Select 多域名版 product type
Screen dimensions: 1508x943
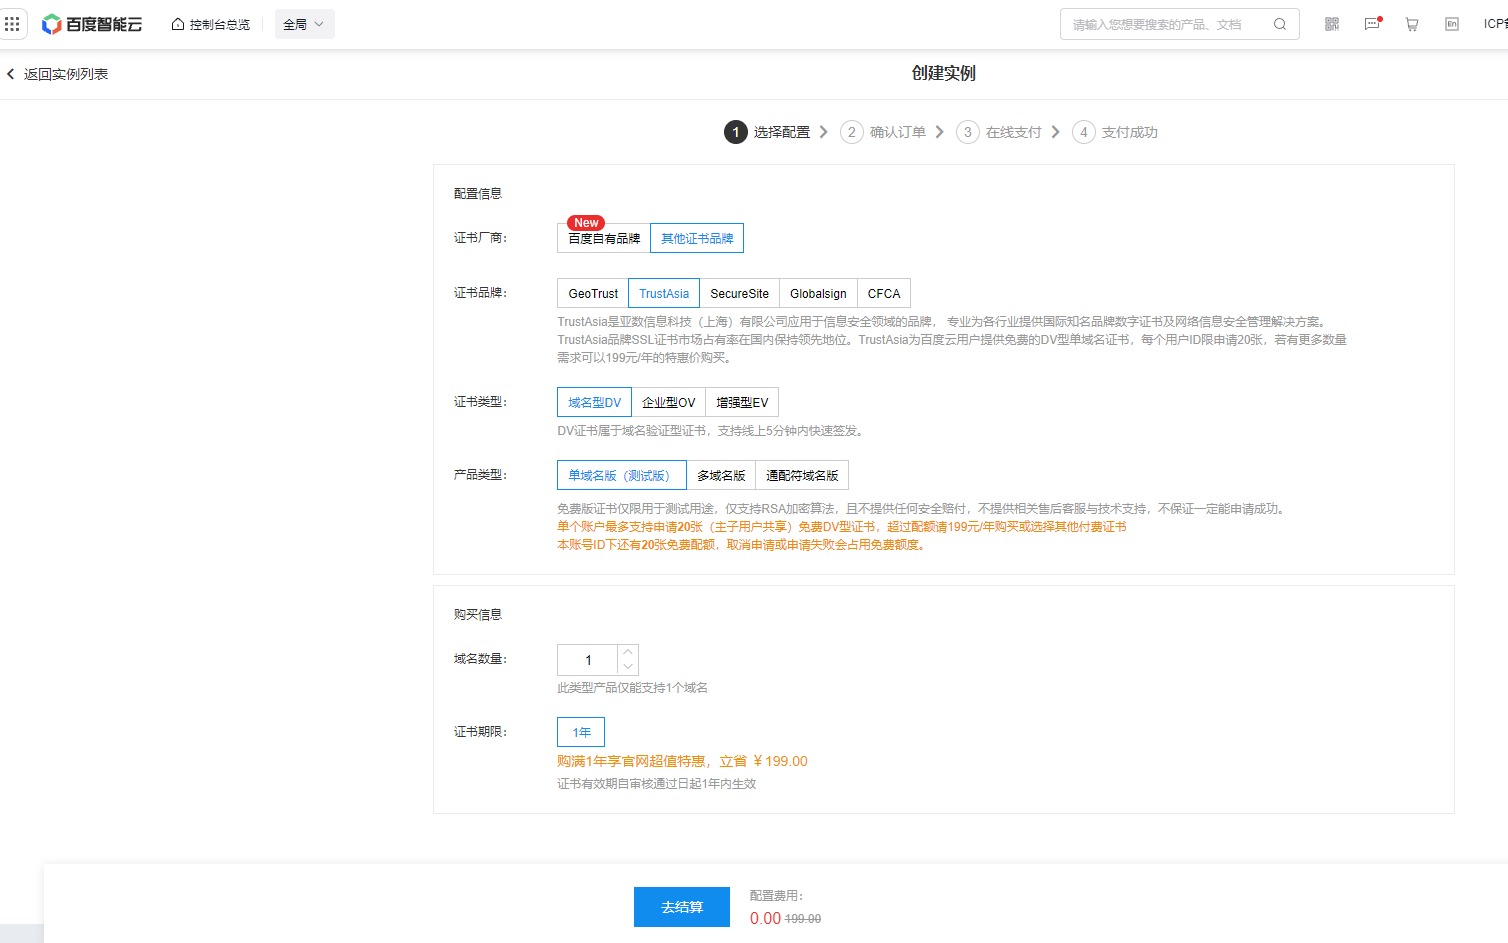pyautogui.click(x=721, y=475)
